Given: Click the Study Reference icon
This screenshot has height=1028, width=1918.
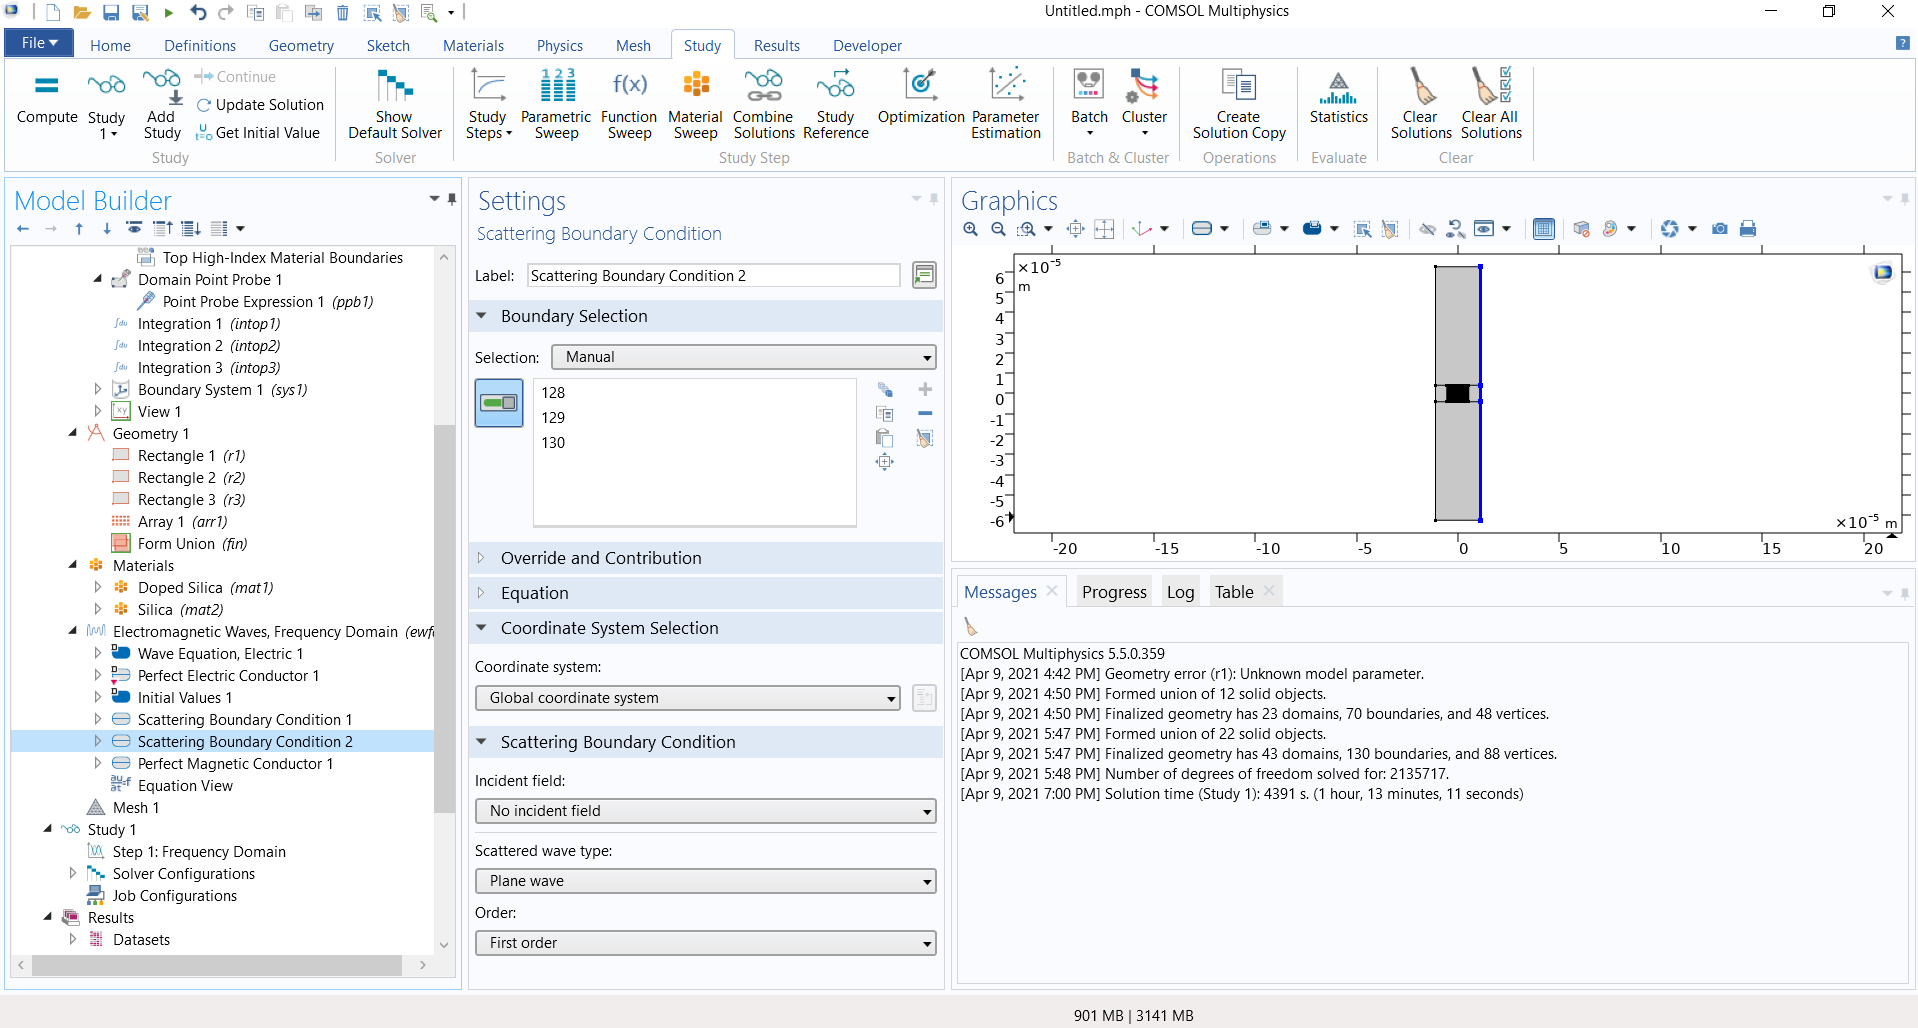Looking at the screenshot, I should click(x=835, y=104).
